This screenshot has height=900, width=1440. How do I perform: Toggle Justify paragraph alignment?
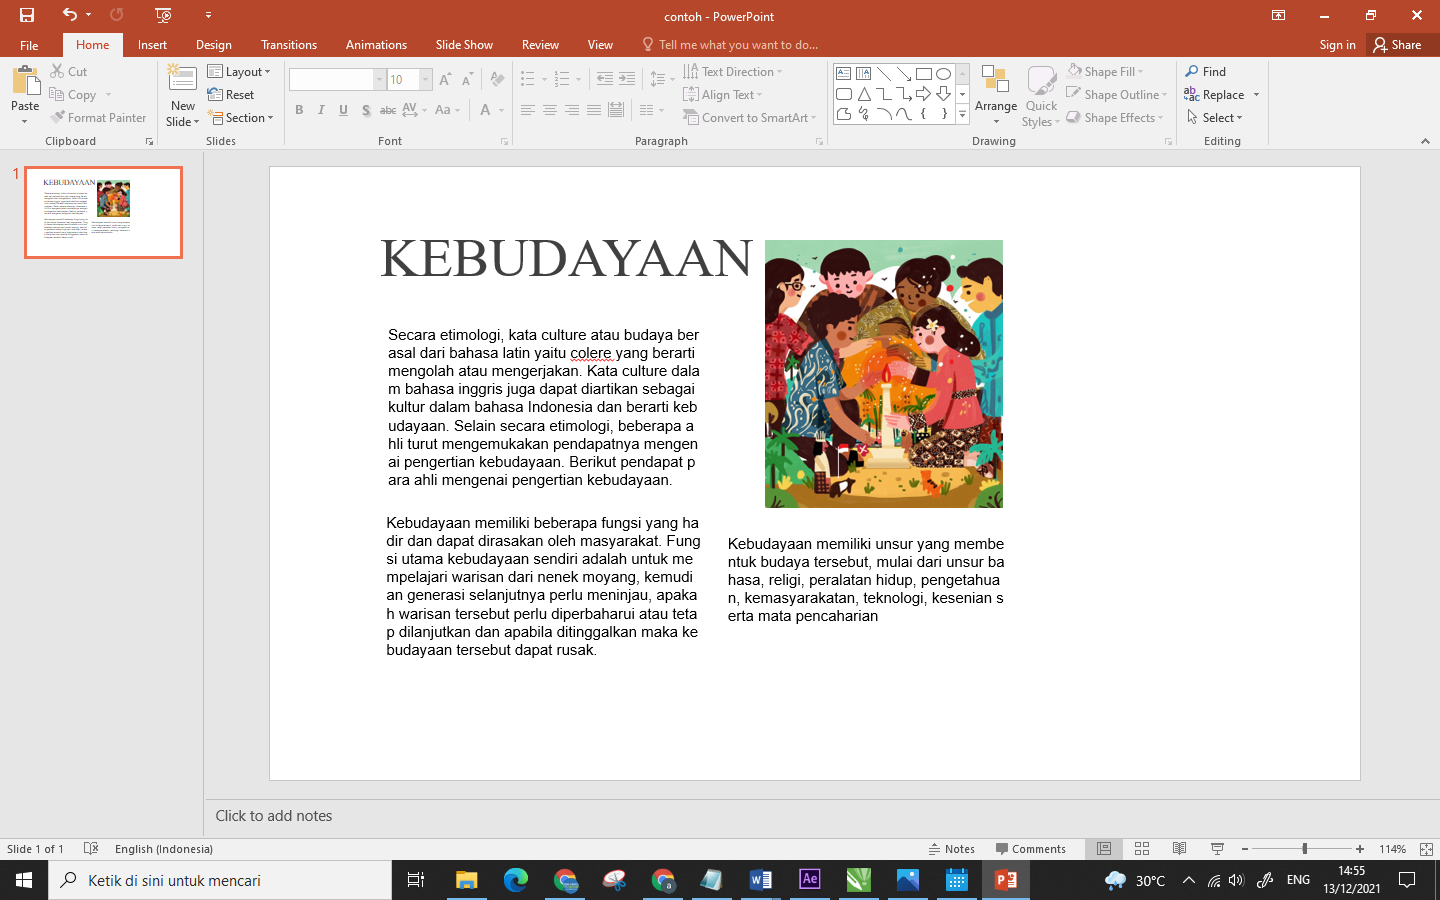coord(594,110)
